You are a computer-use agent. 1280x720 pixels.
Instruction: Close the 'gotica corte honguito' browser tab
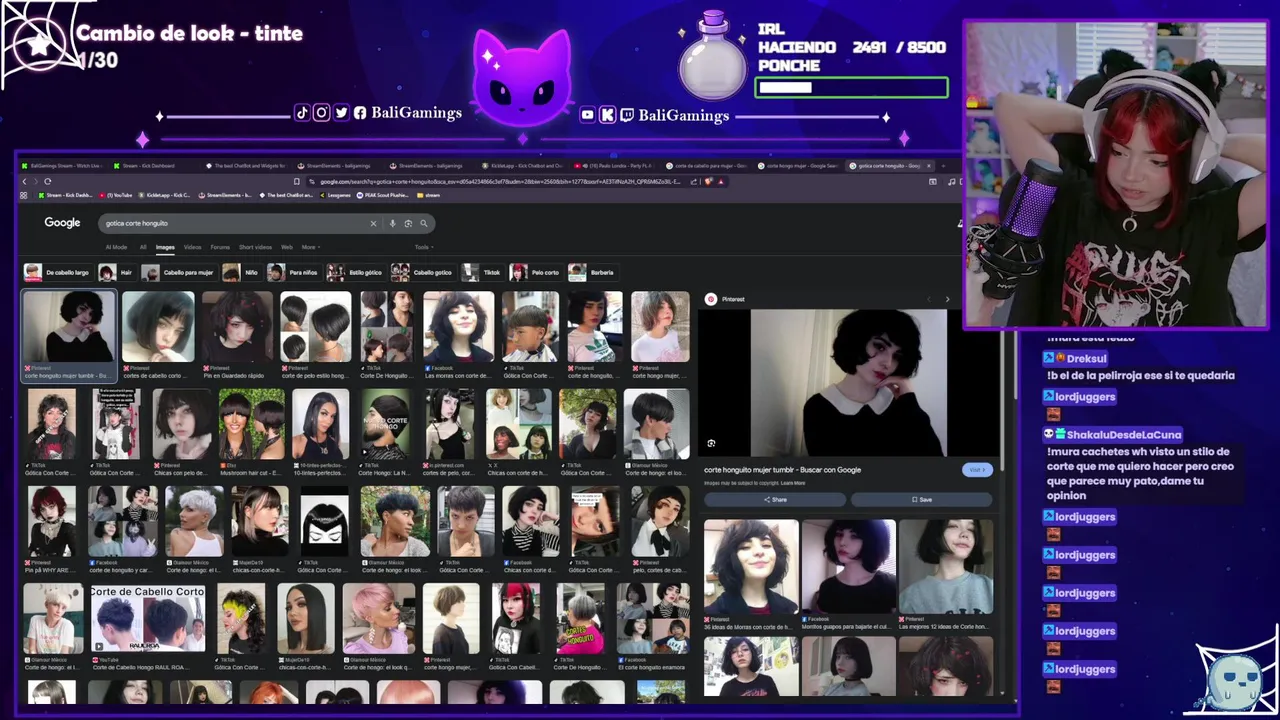click(929, 165)
